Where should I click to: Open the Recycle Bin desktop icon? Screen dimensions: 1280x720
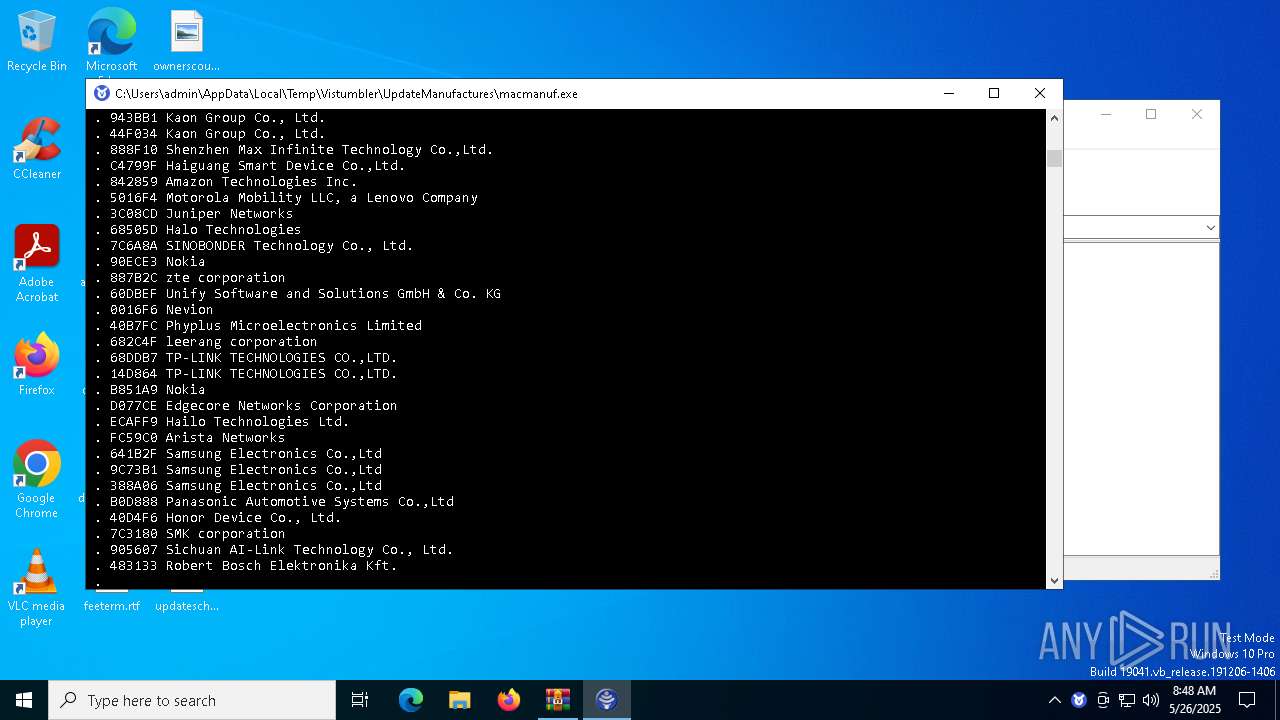pos(37,42)
